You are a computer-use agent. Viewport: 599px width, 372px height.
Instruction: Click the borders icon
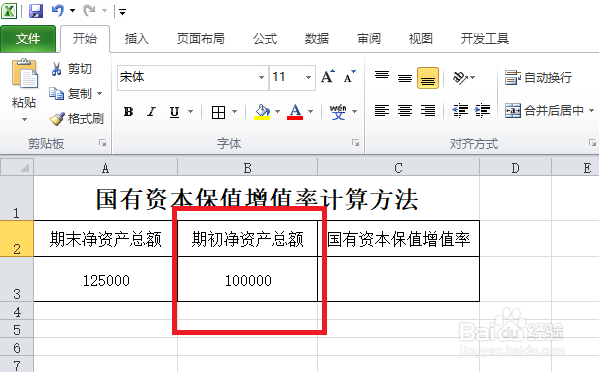(218, 112)
